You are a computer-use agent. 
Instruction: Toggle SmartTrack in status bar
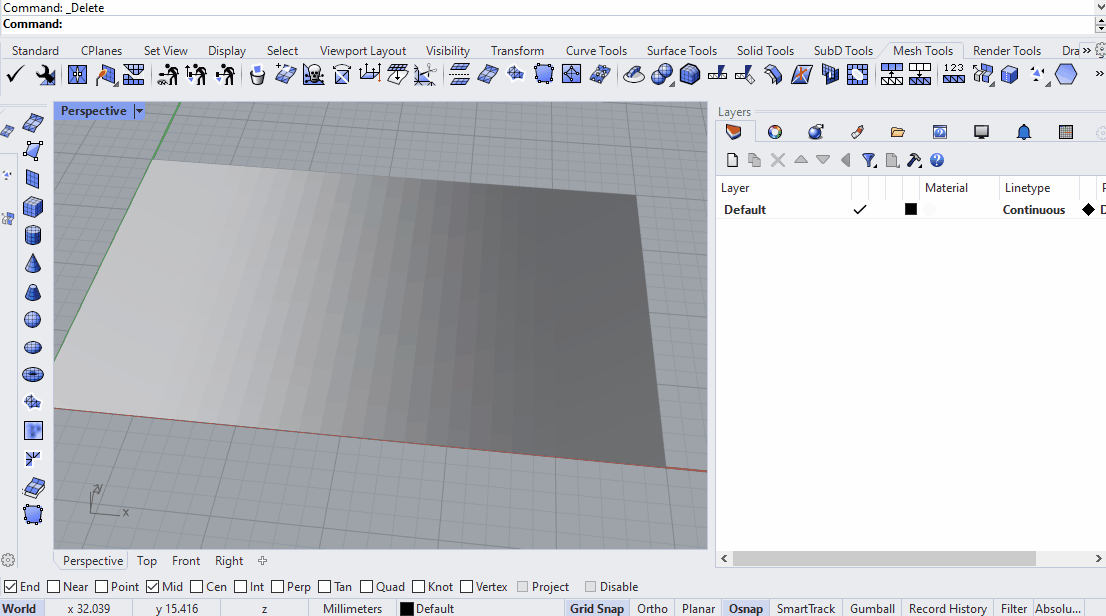click(806, 608)
